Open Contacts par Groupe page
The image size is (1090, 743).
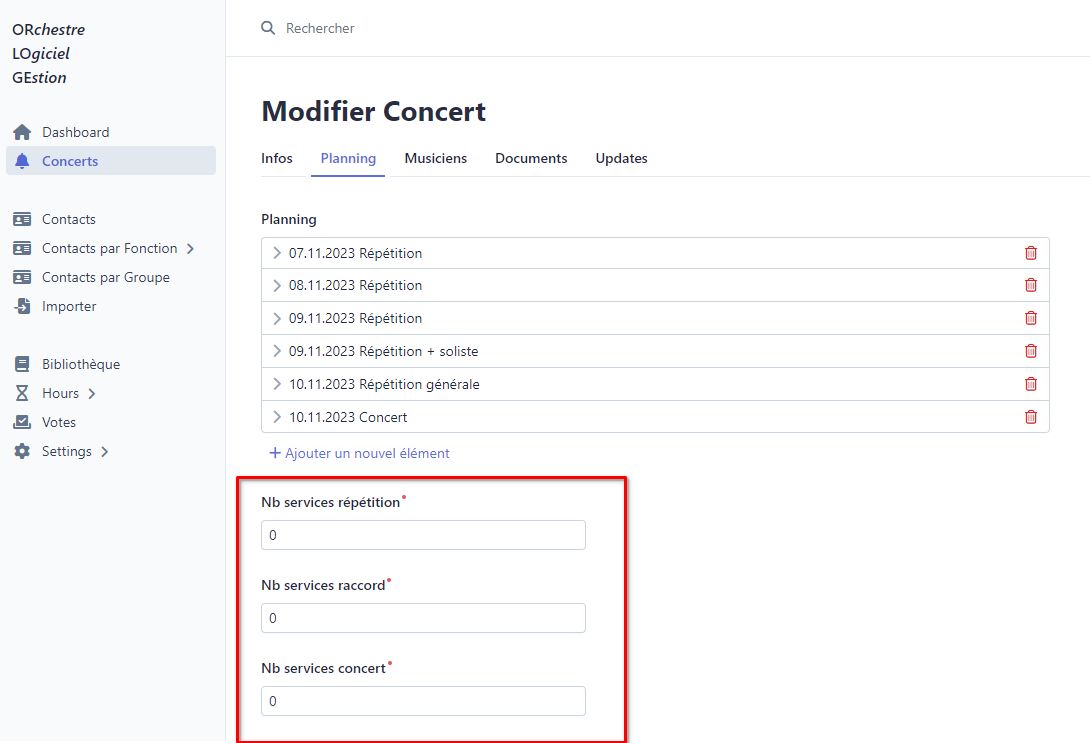105,277
